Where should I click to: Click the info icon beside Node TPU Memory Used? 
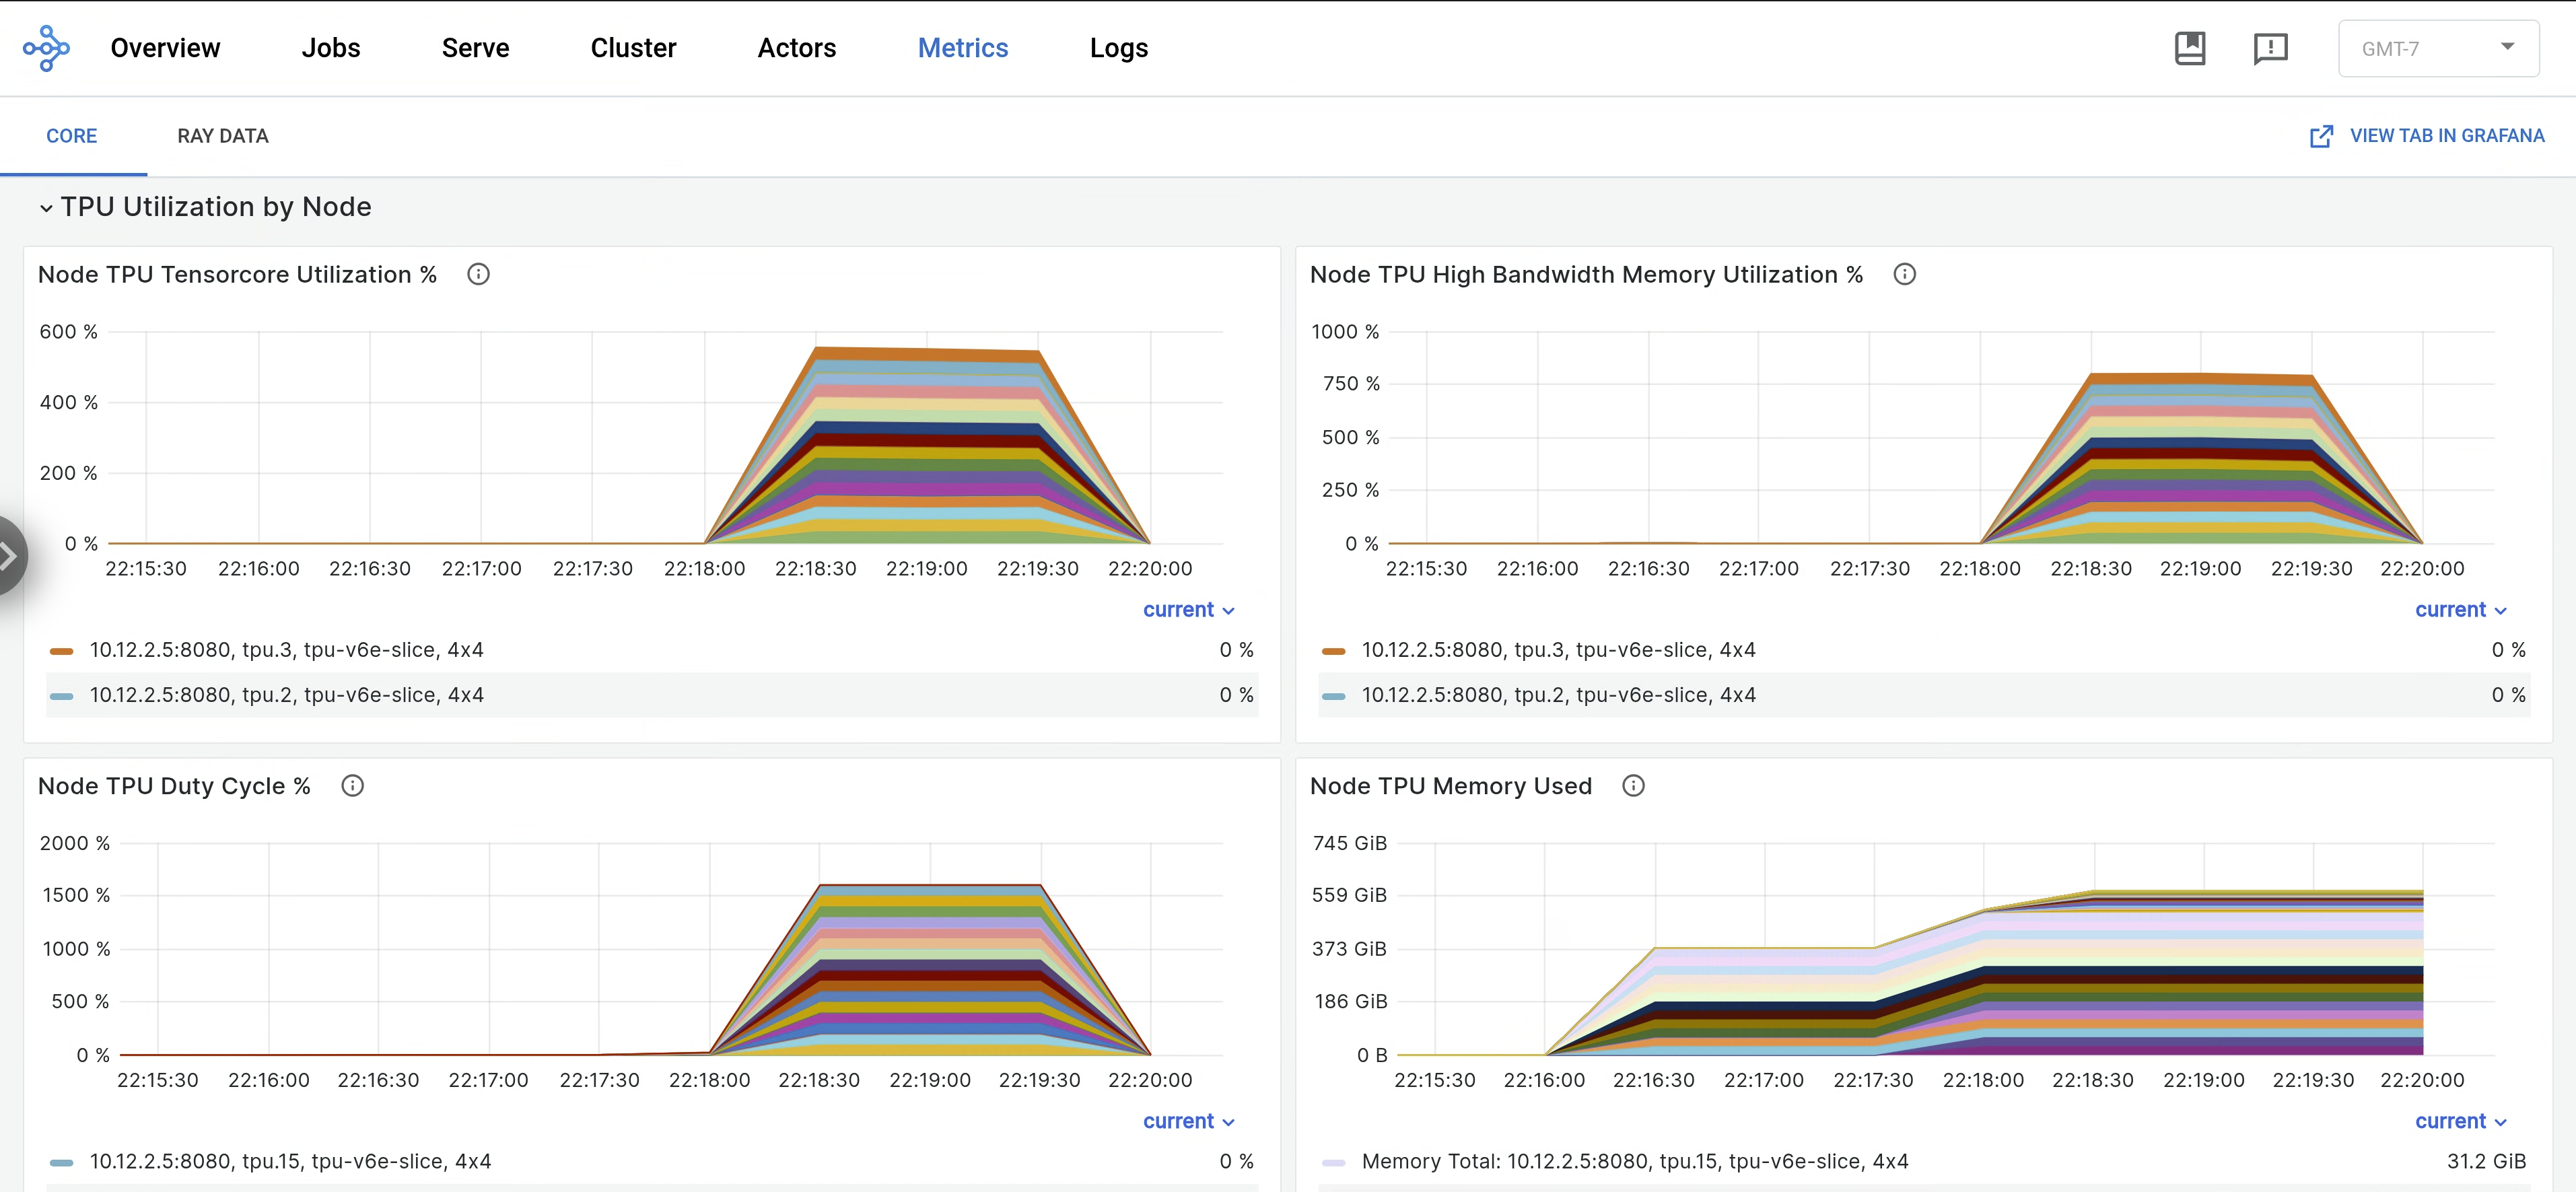[x=1633, y=786]
